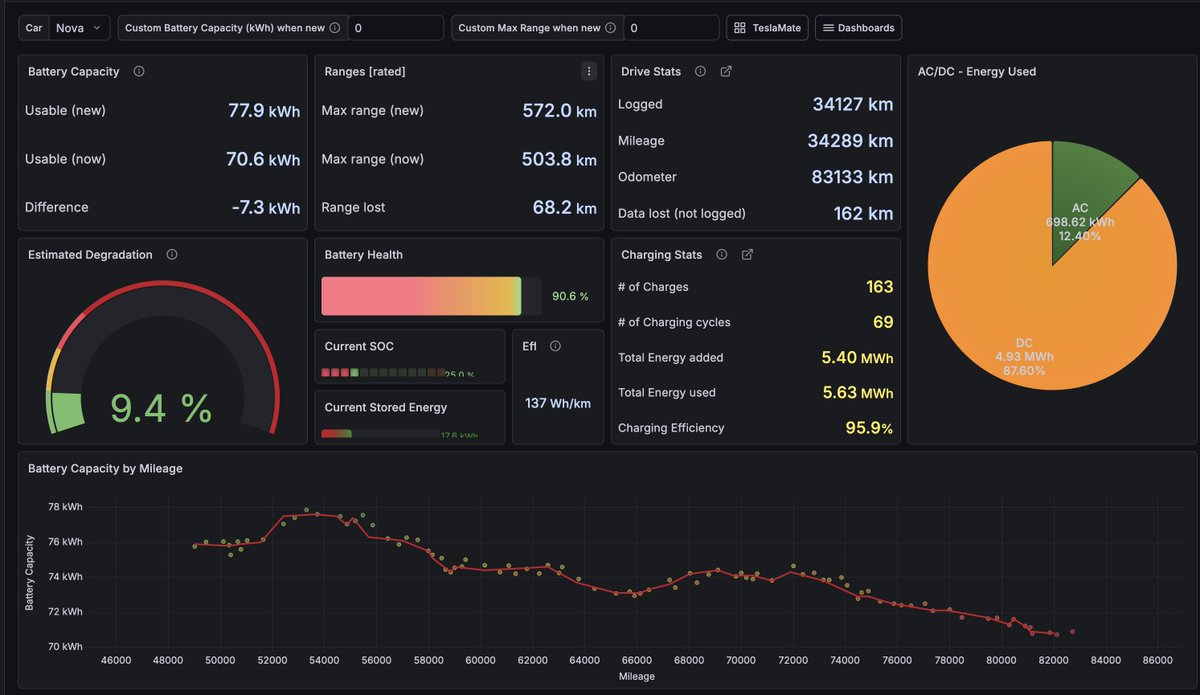Click Max range (new) value 572.0 km

pyautogui.click(x=560, y=110)
